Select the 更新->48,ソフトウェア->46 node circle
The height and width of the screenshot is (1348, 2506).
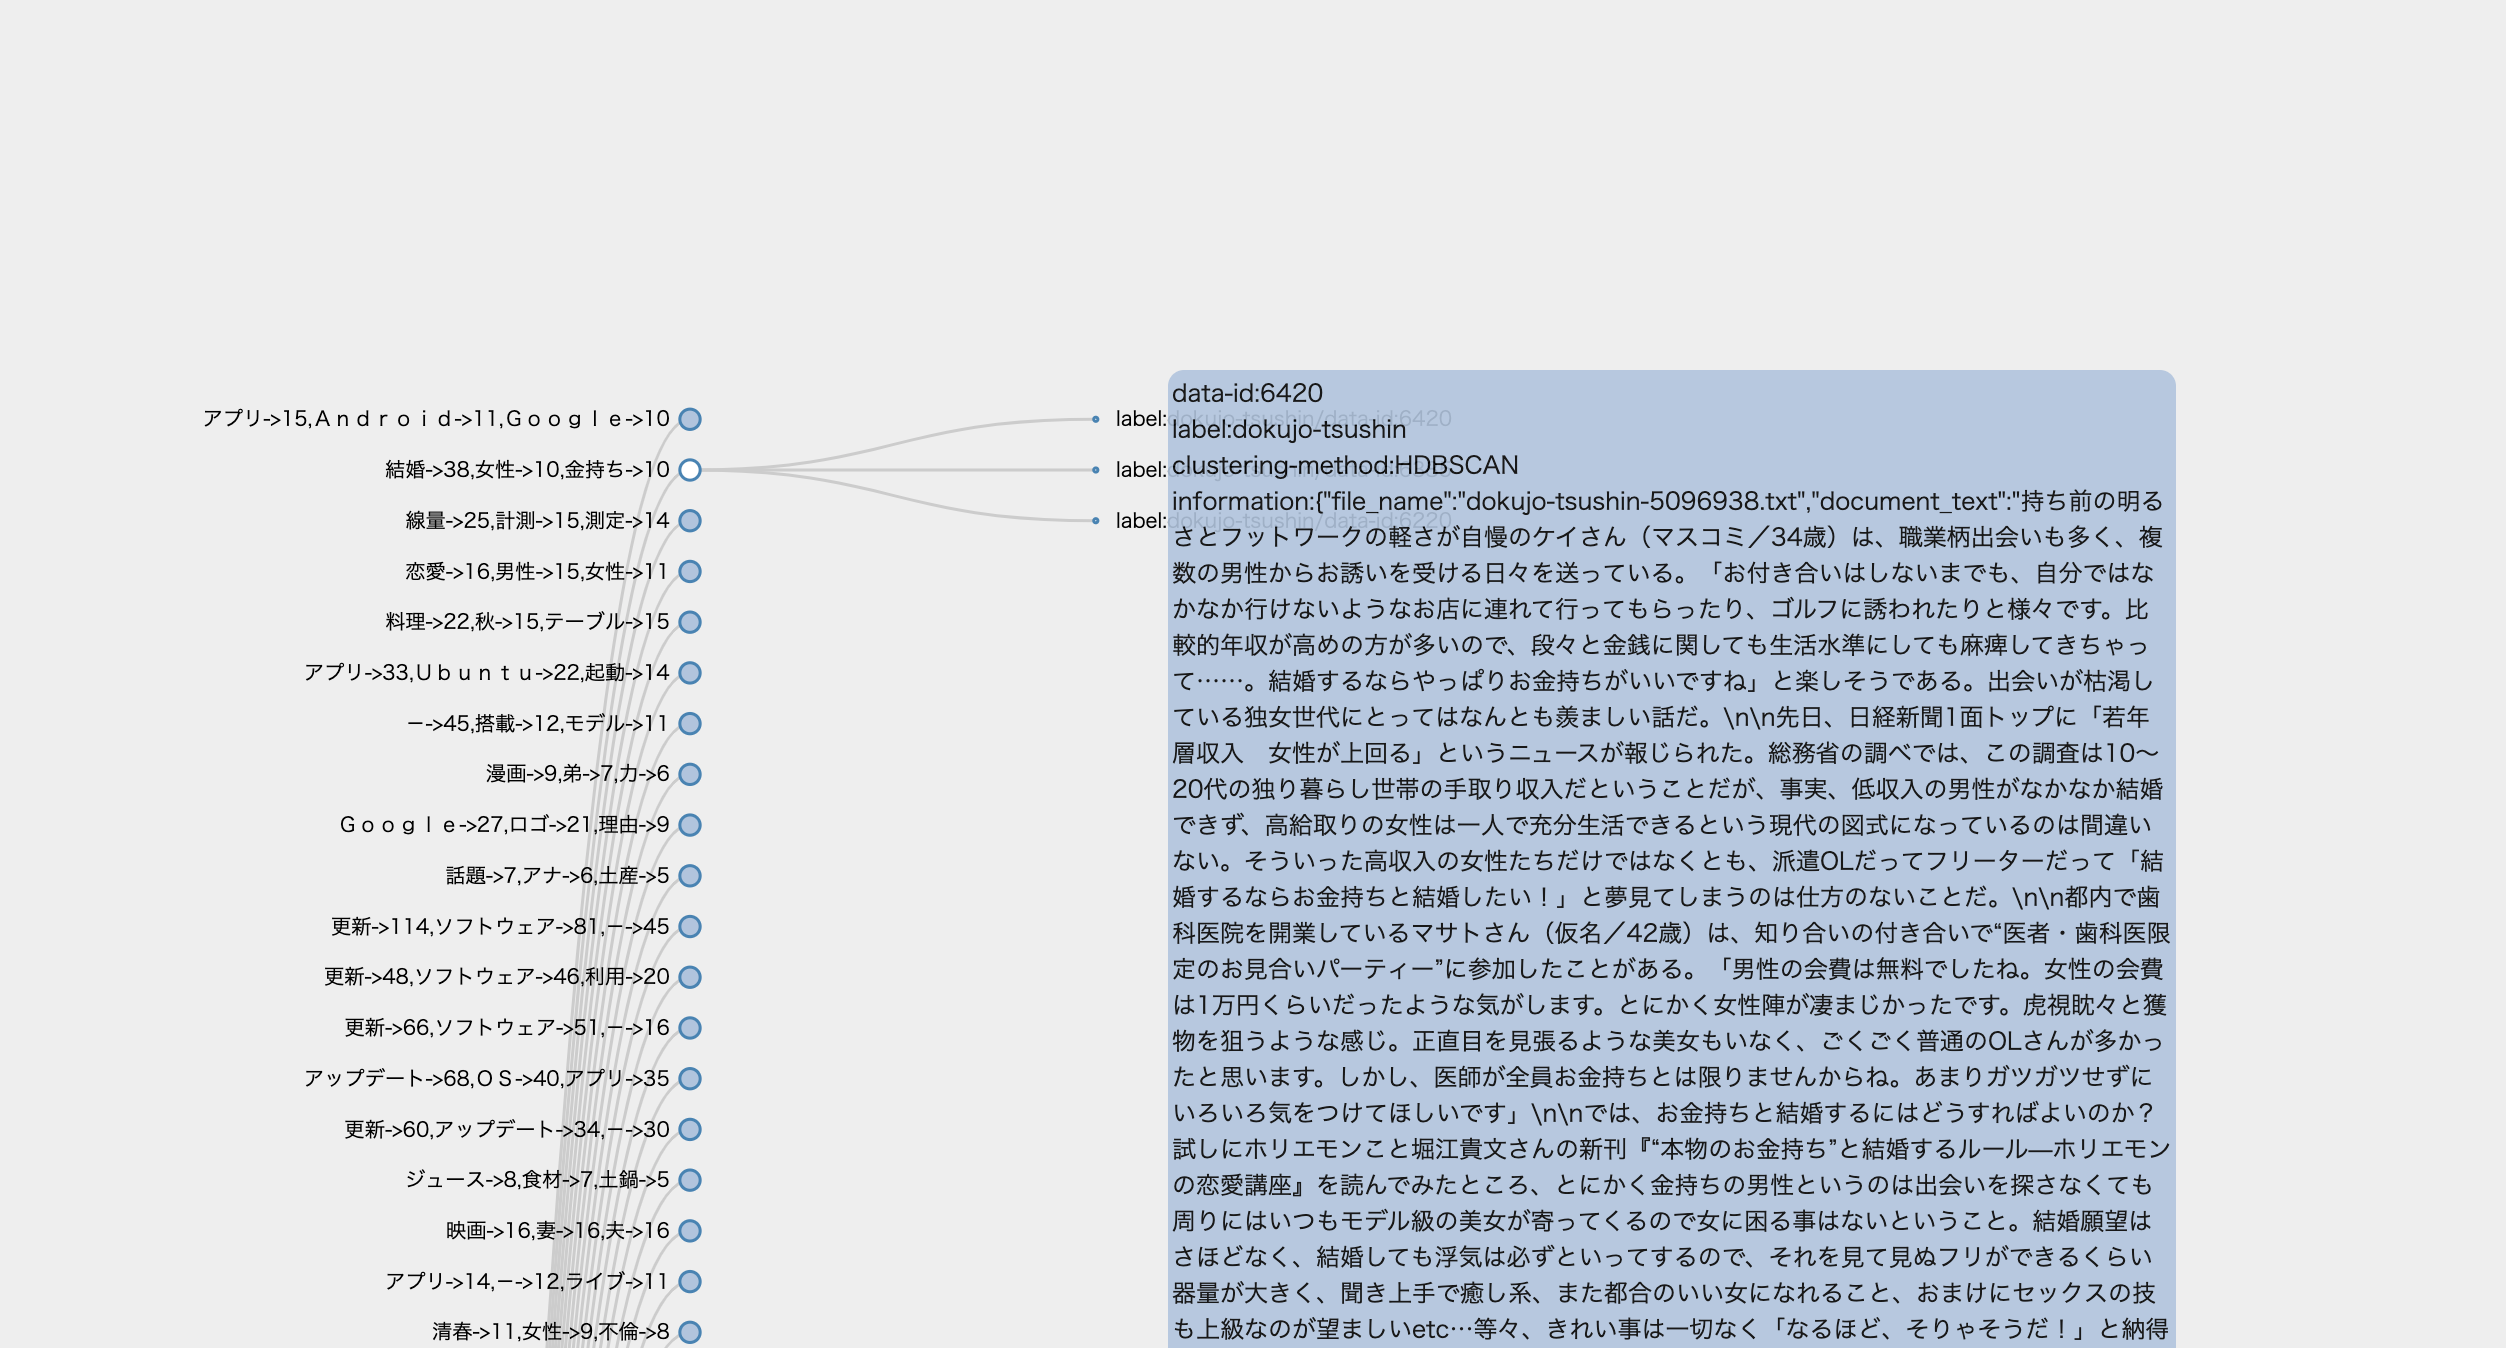pyautogui.click(x=690, y=977)
